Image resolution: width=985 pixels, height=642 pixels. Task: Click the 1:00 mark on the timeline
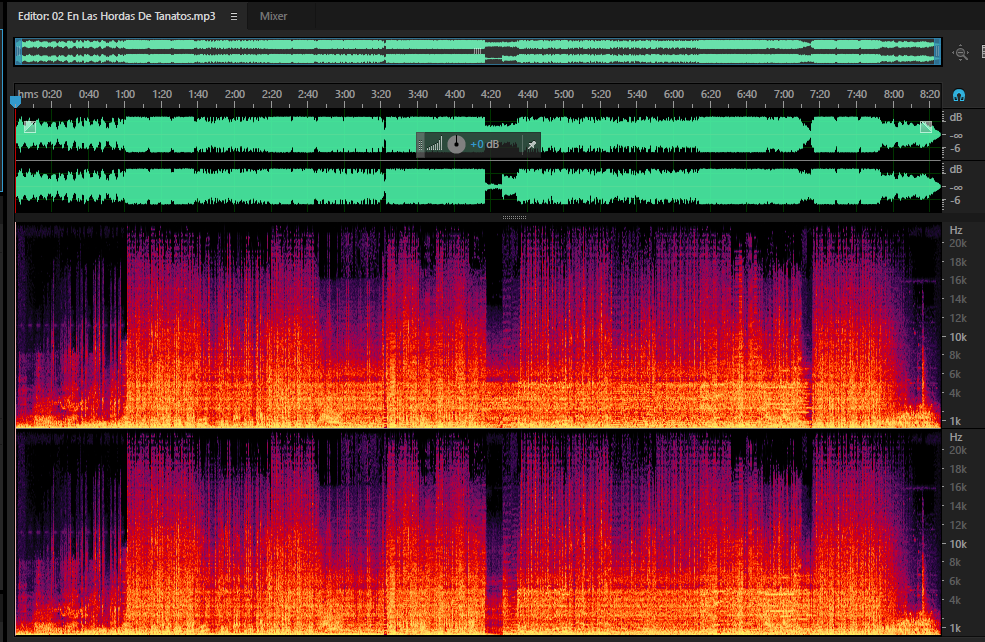click(x=125, y=94)
